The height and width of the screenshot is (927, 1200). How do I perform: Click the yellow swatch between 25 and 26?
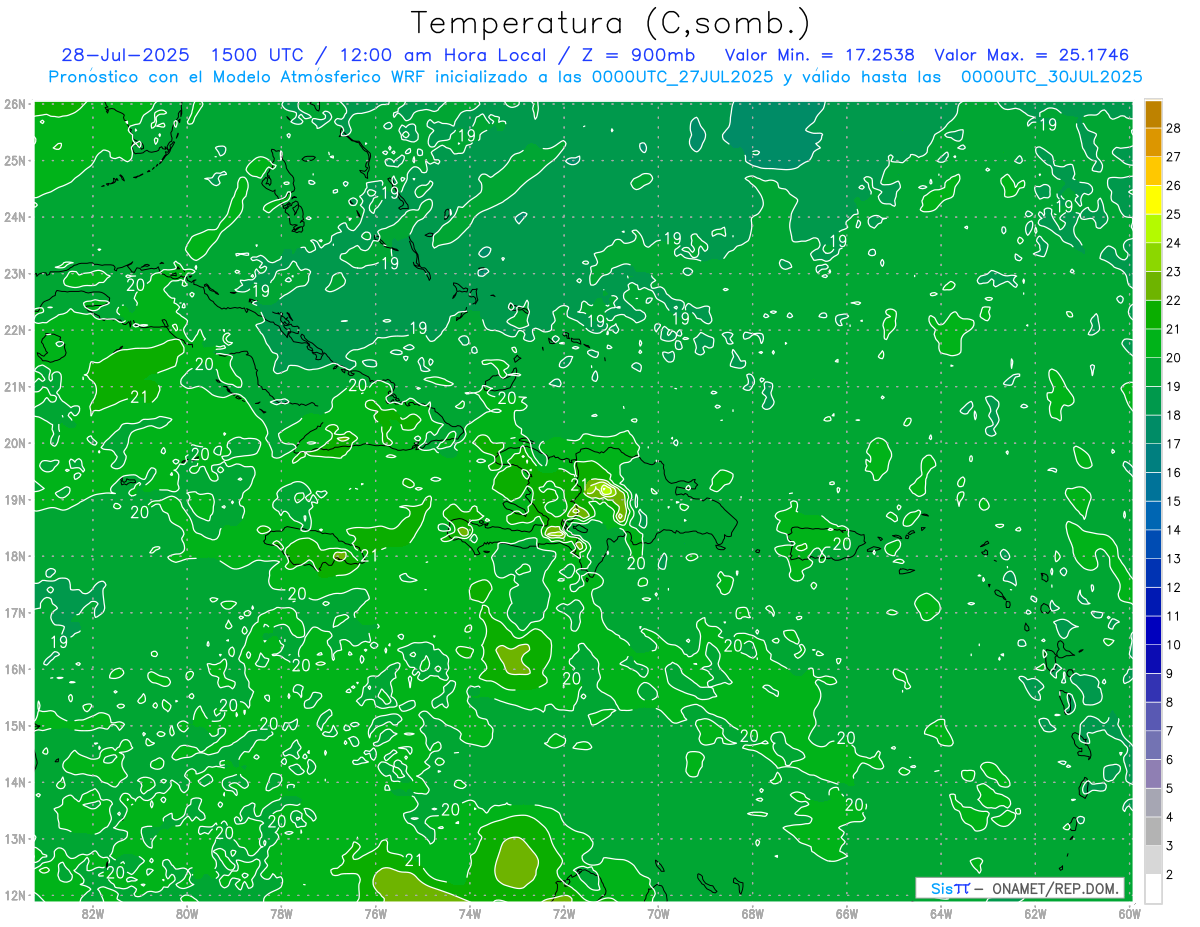1153,200
